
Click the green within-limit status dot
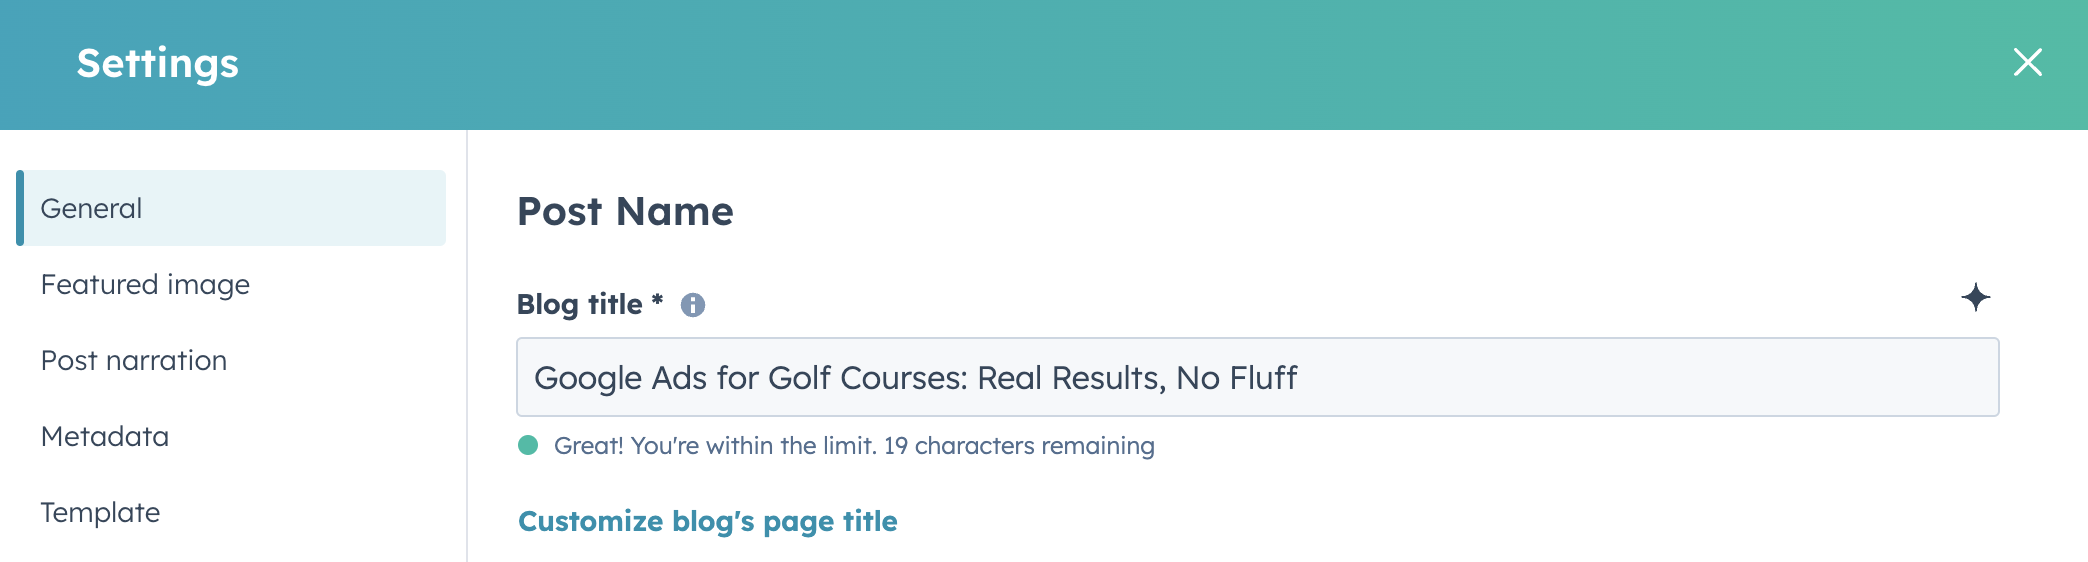(528, 445)
